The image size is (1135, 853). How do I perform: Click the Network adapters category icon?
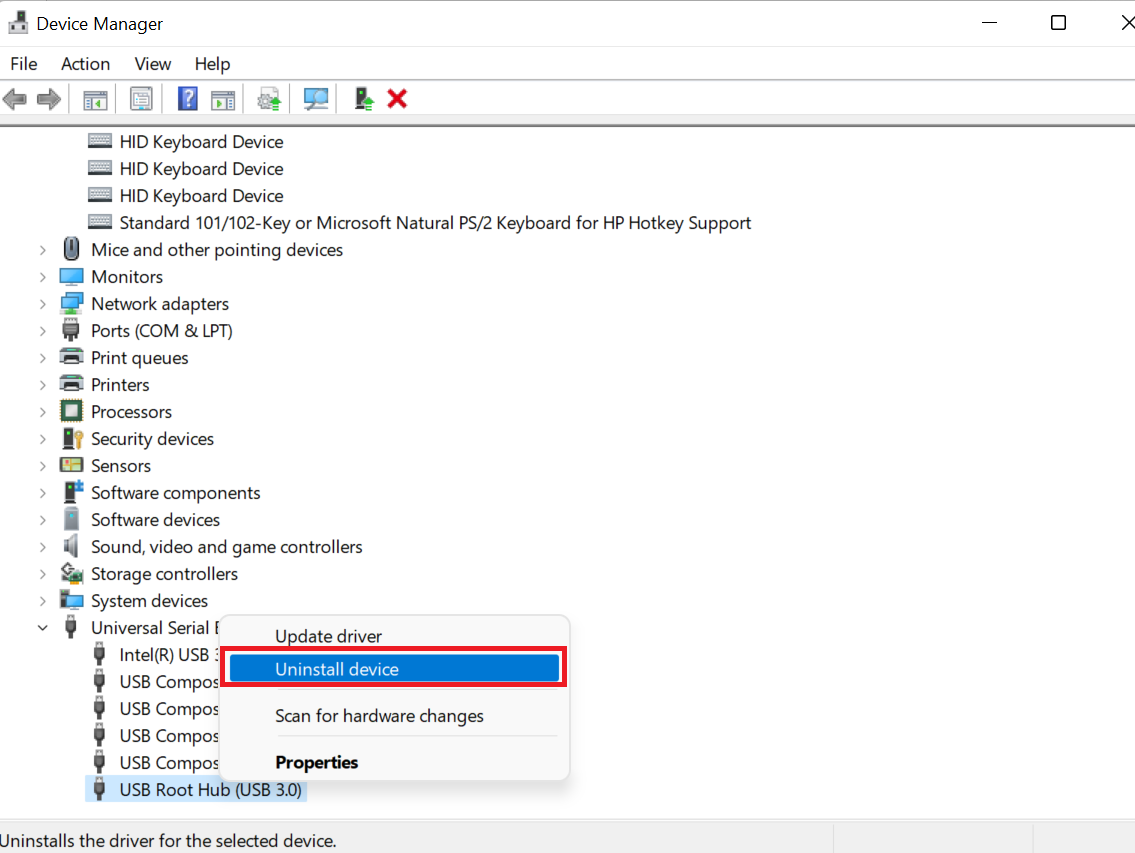(x=71, y=303)
